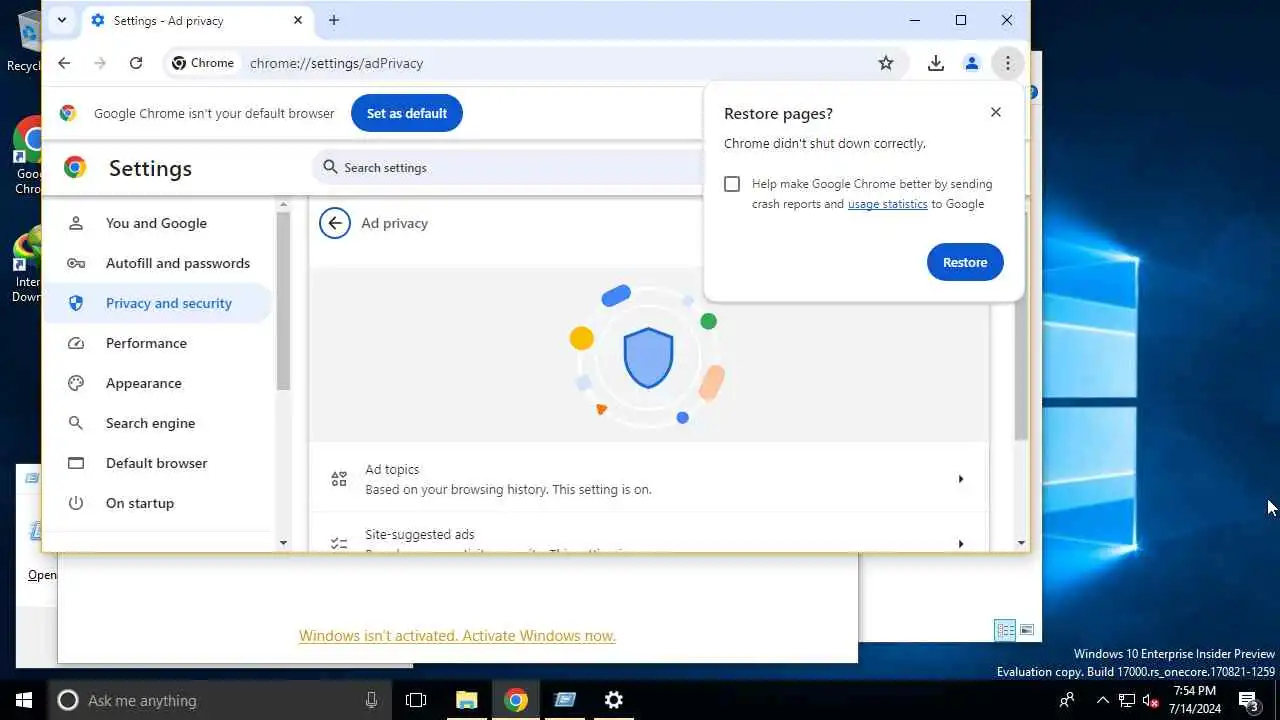This screenshot has height=720, width=1280.
Task: Click sidebar scrollbar up arrow
Action: tap(283, 204)
